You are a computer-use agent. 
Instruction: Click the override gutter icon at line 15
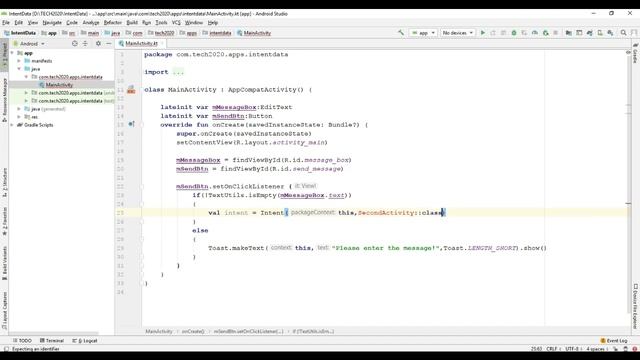(x=131, y=124)
